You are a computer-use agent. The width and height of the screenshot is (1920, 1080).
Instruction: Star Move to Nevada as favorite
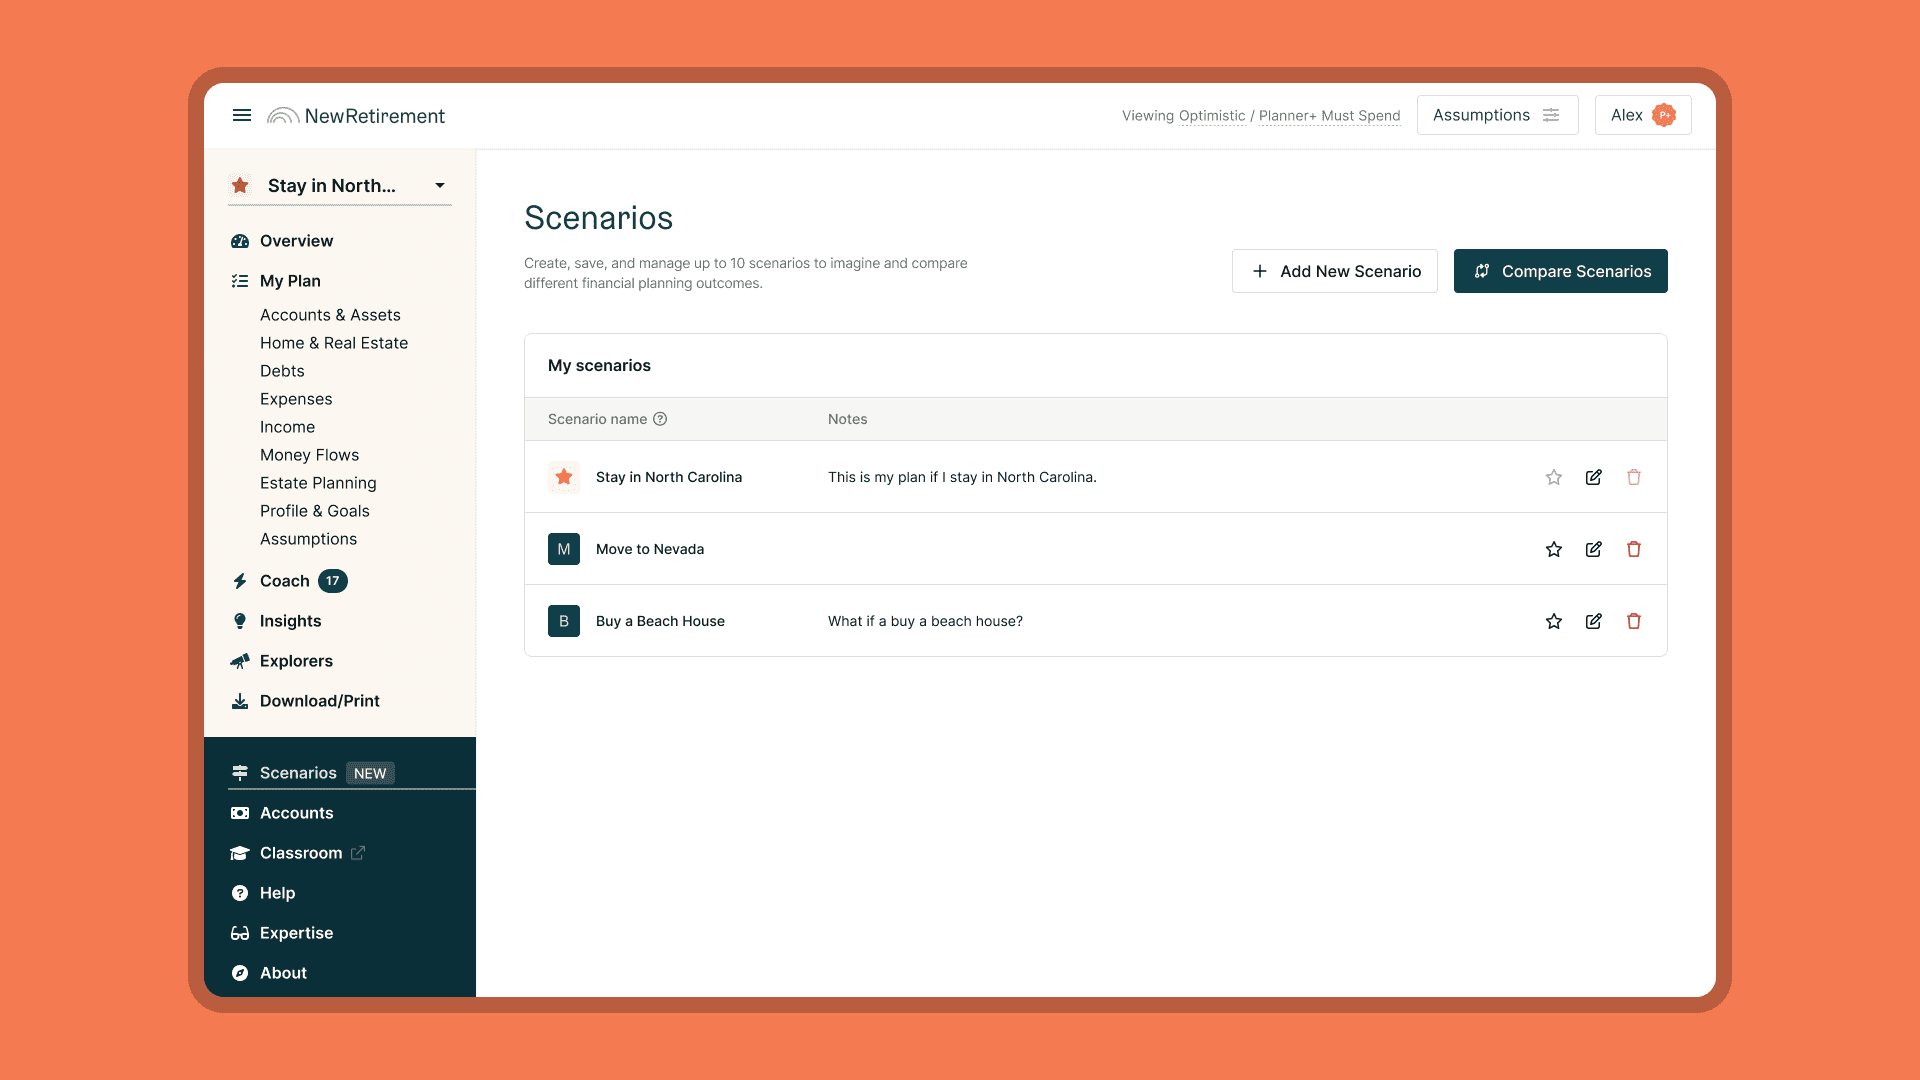1553,549
